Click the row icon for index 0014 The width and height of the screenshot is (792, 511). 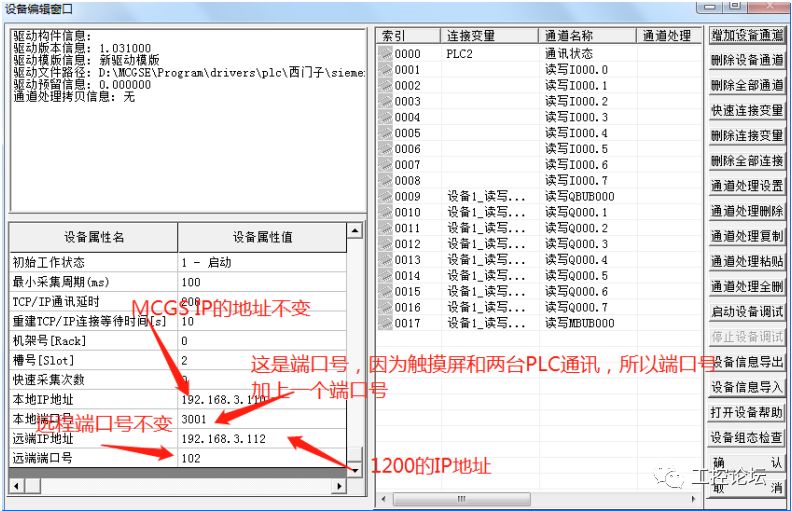pyautogui.click(x=385, y=276)
